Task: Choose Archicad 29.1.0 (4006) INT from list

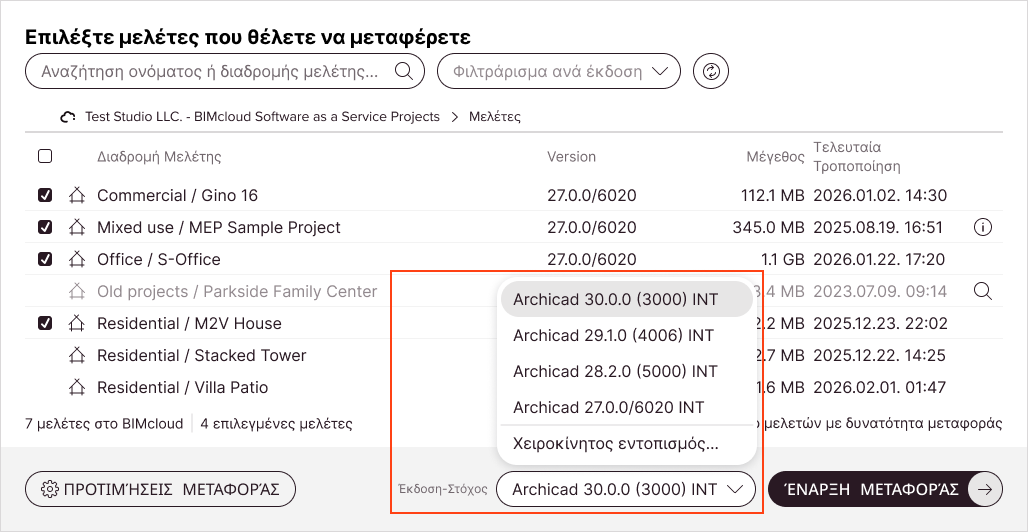Action: point(626,336)
